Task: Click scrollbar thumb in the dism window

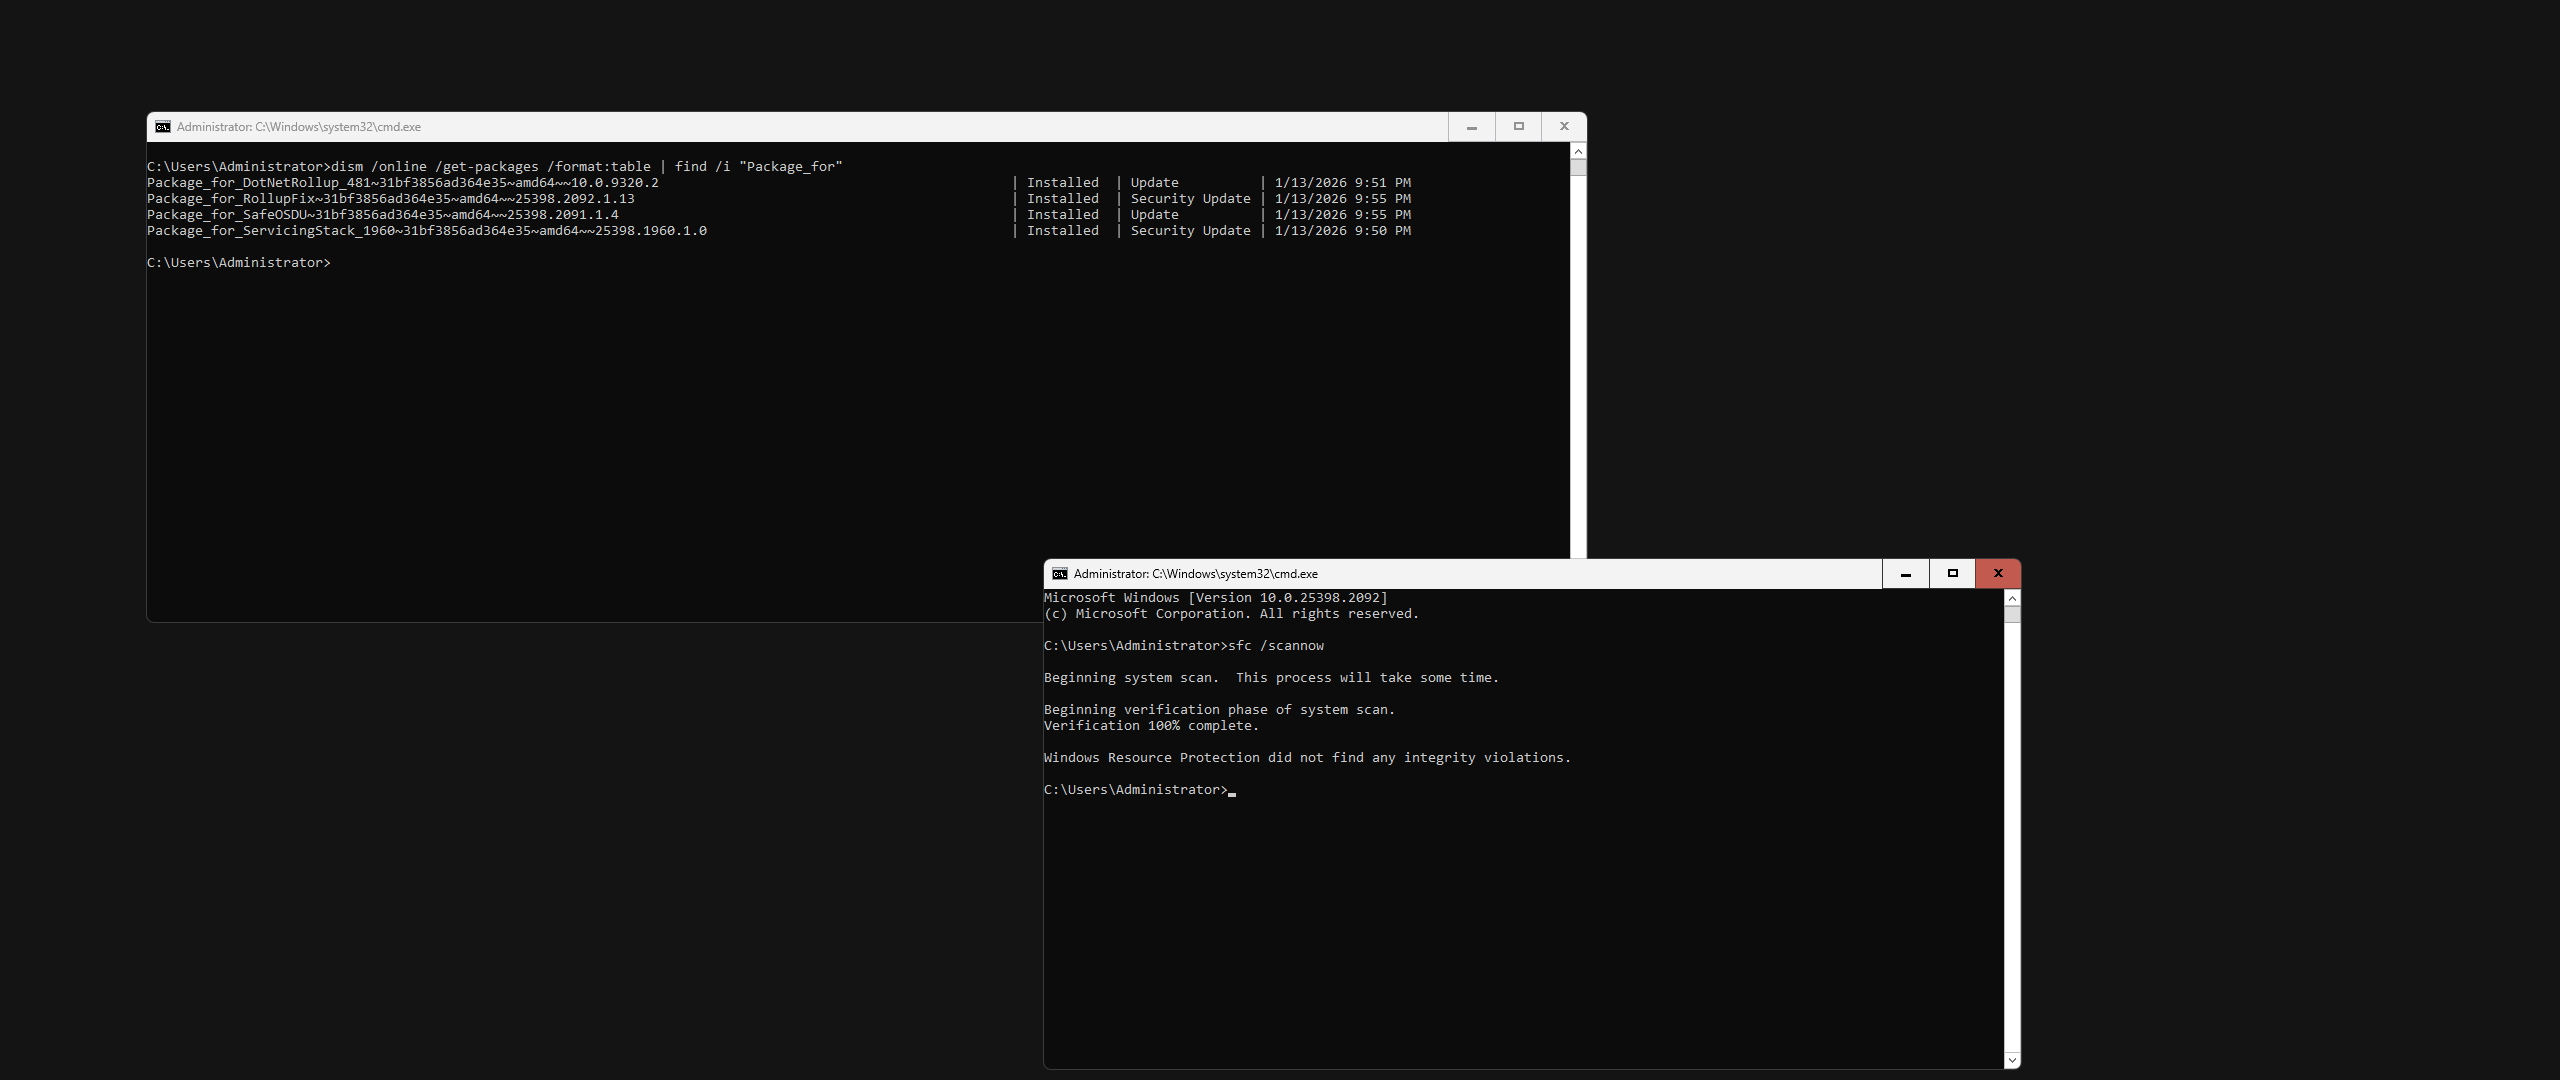Action: [x=1578, y=167]
